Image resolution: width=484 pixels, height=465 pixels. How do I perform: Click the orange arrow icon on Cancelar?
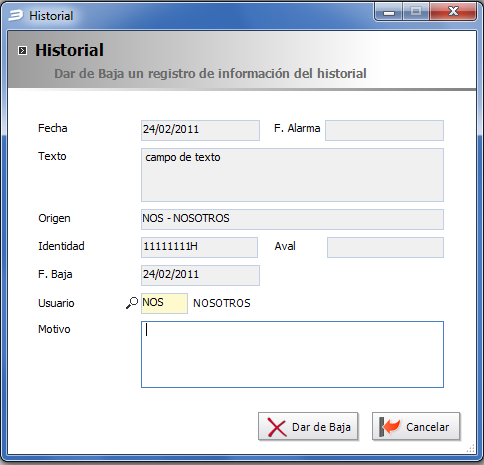pos(390,427)
